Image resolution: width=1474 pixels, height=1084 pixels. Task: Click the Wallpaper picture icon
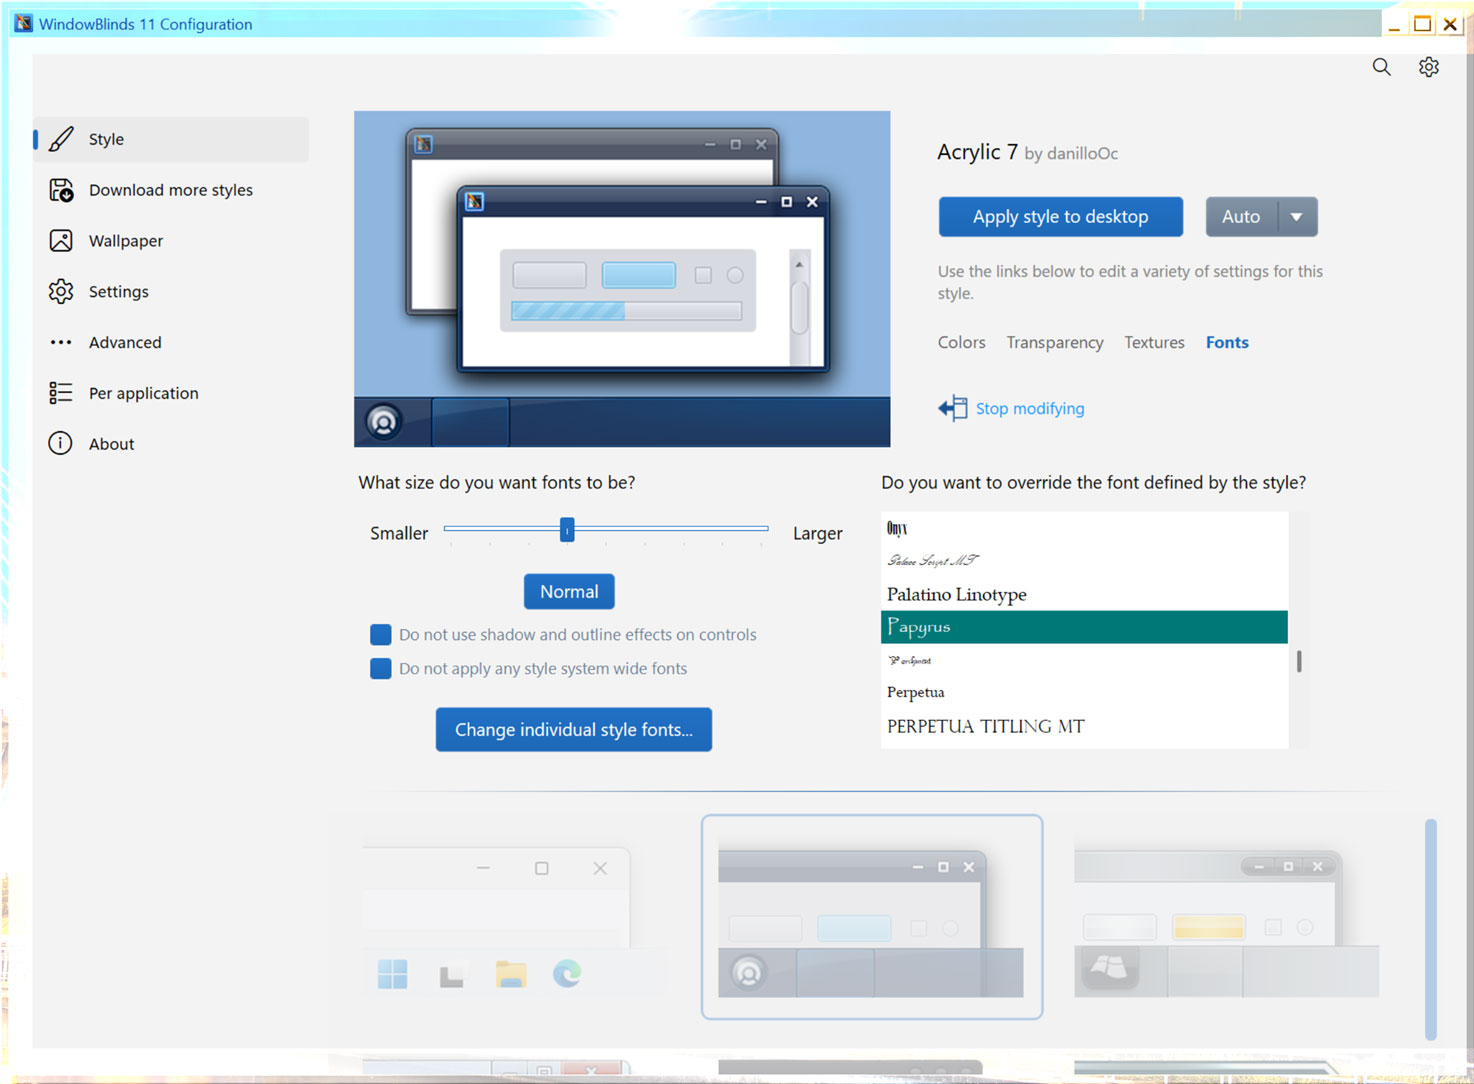click(61, 241)
